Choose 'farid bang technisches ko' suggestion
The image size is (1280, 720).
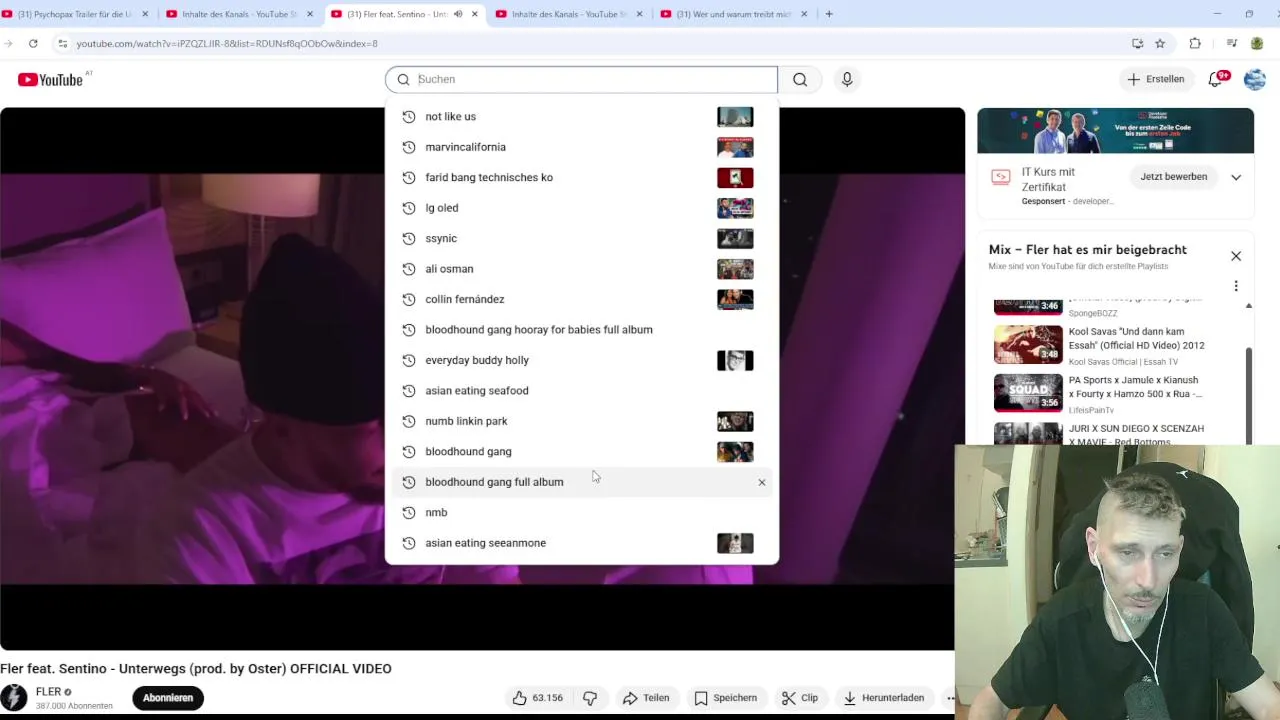(581, 178)
